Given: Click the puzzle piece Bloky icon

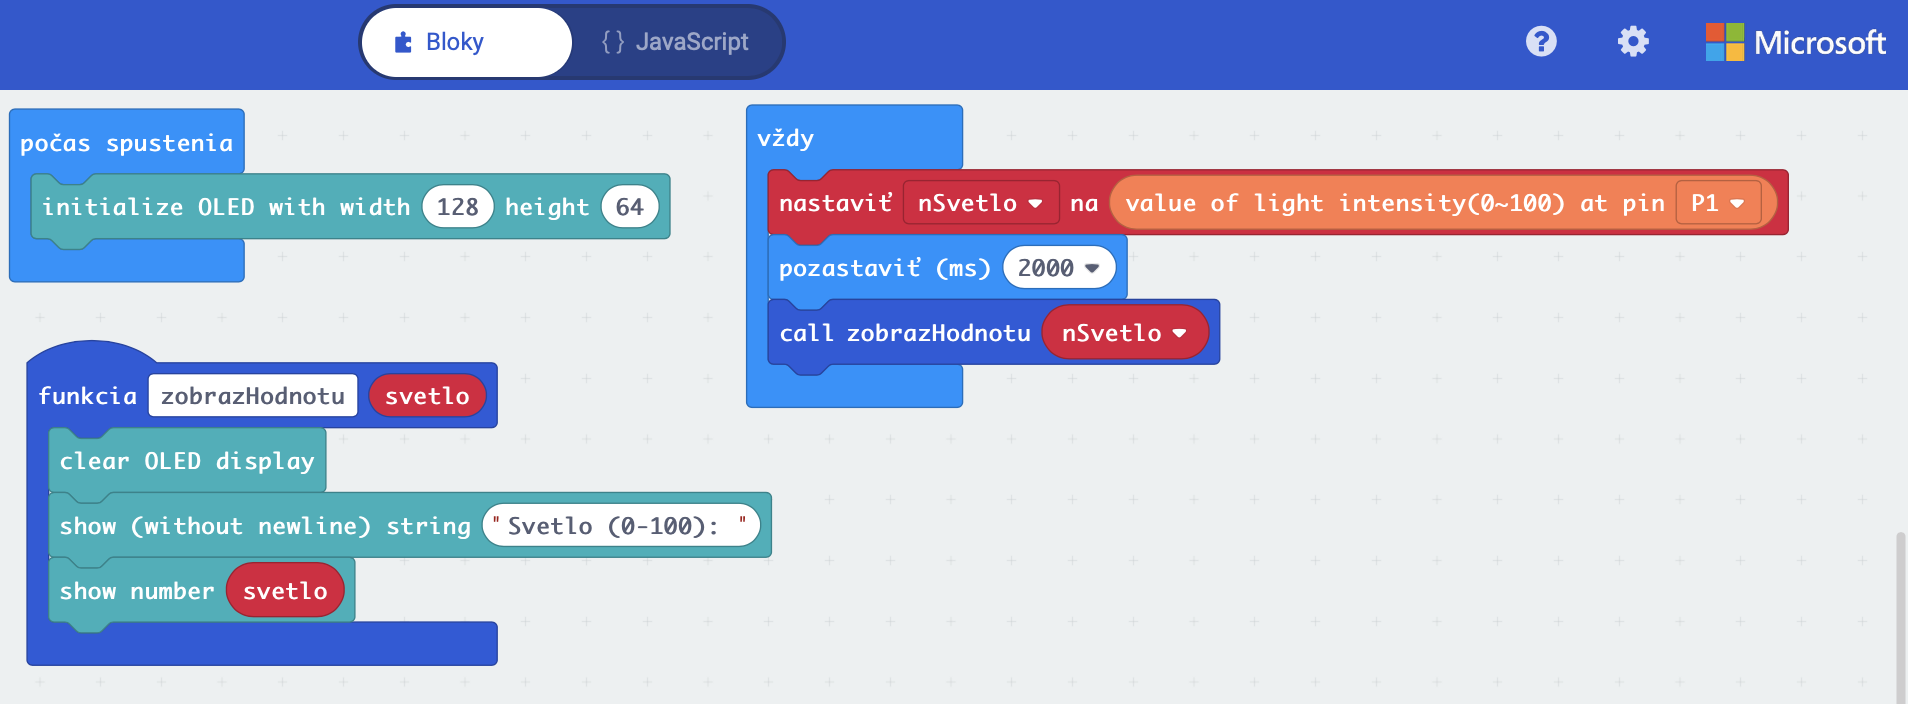Looking at the screenshot, I should click(x=403, y=42).
